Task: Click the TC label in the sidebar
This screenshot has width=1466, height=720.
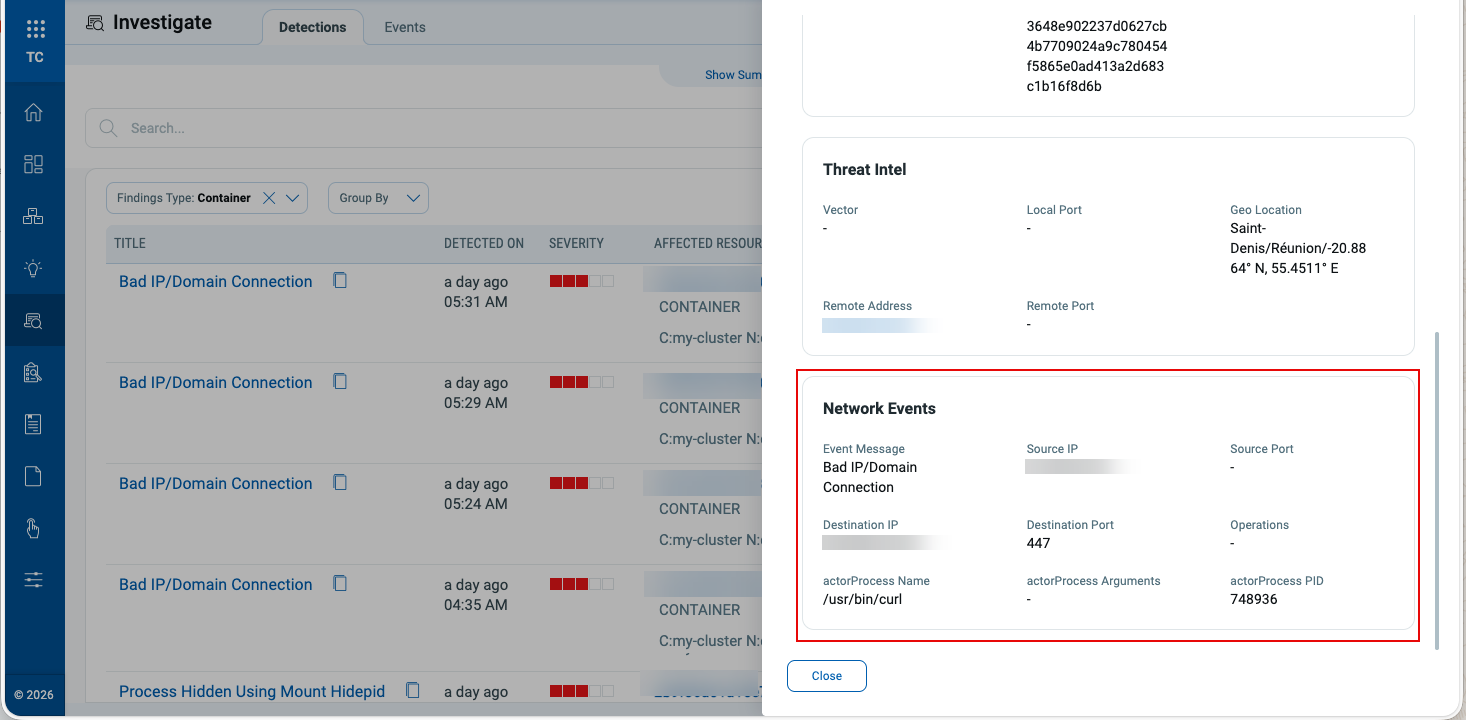Action: [x=35, y=57]
